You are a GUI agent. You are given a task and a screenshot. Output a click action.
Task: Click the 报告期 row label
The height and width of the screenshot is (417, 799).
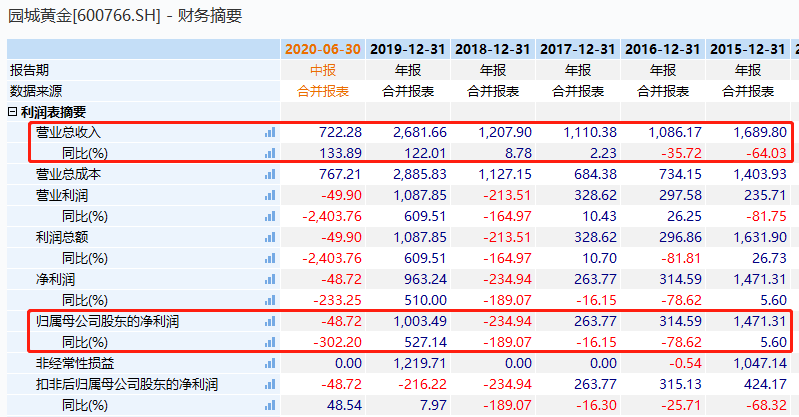(x=29, y=70)
